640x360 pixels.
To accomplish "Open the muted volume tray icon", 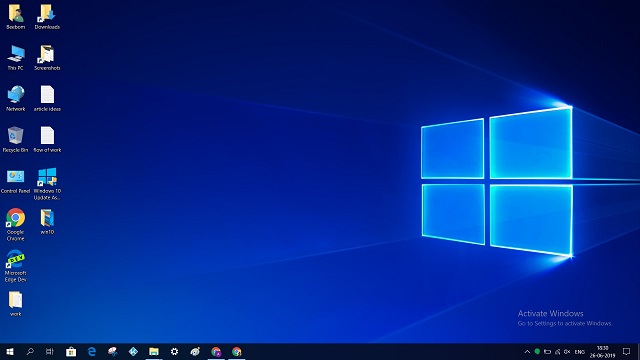I will coord(567,351).
